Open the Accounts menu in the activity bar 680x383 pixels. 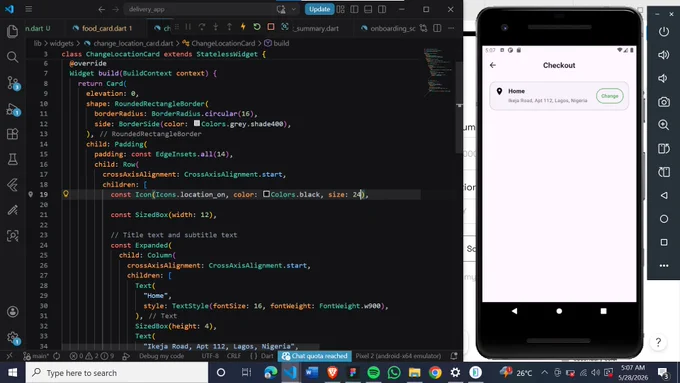[x=13, y=311]
